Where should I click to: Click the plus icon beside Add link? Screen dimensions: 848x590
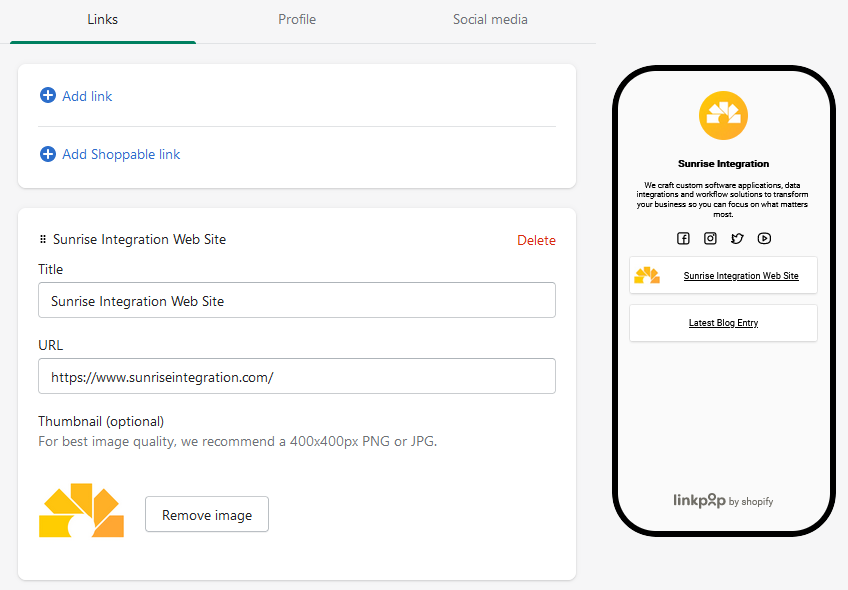pos(48,95)
